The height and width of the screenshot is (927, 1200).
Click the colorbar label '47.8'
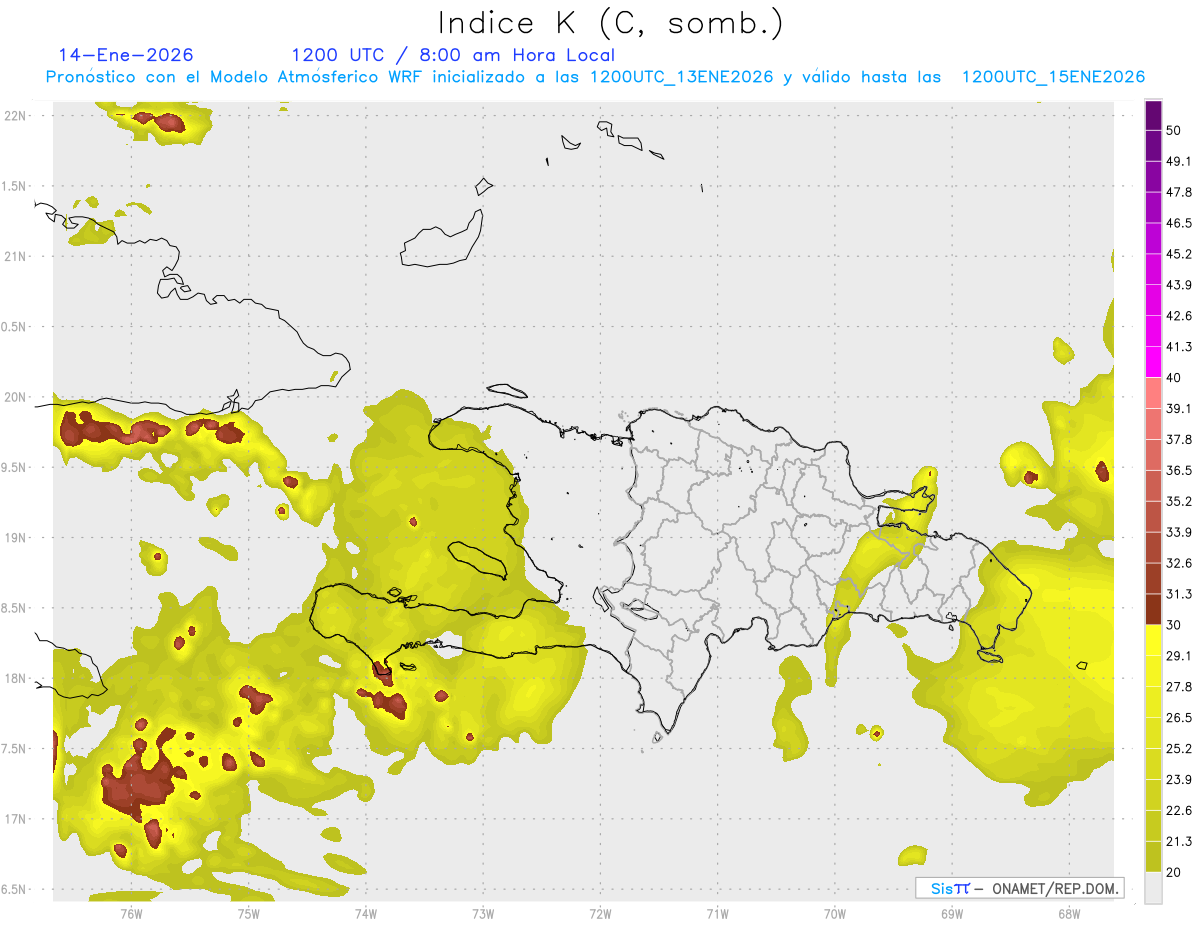click(1179, 193)
